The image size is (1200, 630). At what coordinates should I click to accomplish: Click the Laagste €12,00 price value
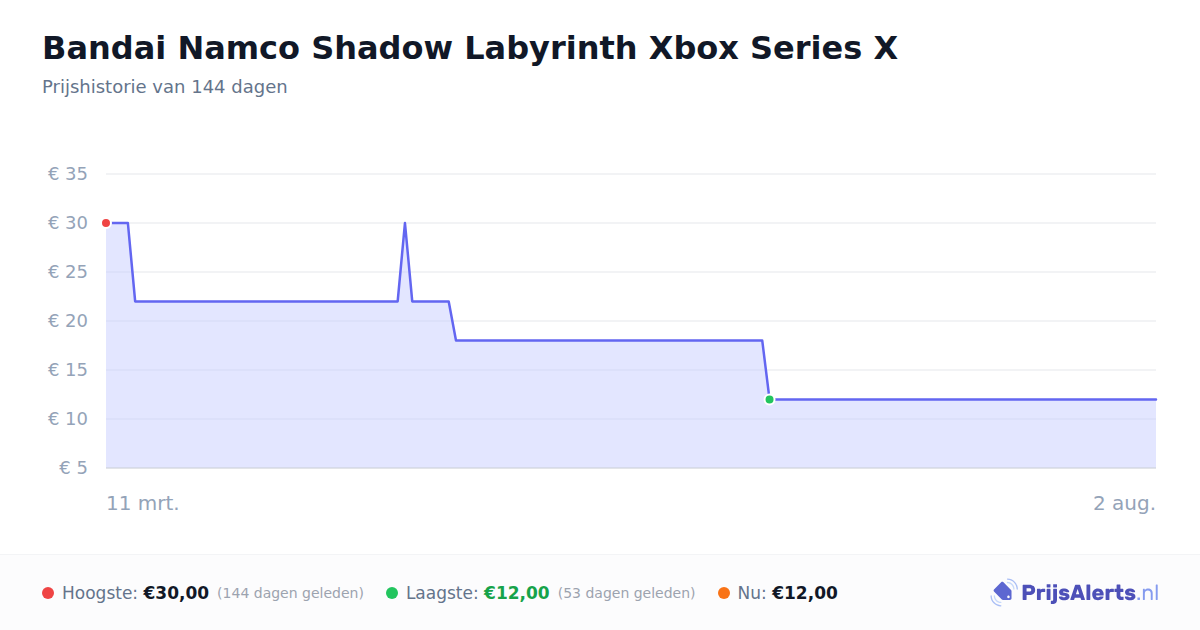tap(517, 593)
